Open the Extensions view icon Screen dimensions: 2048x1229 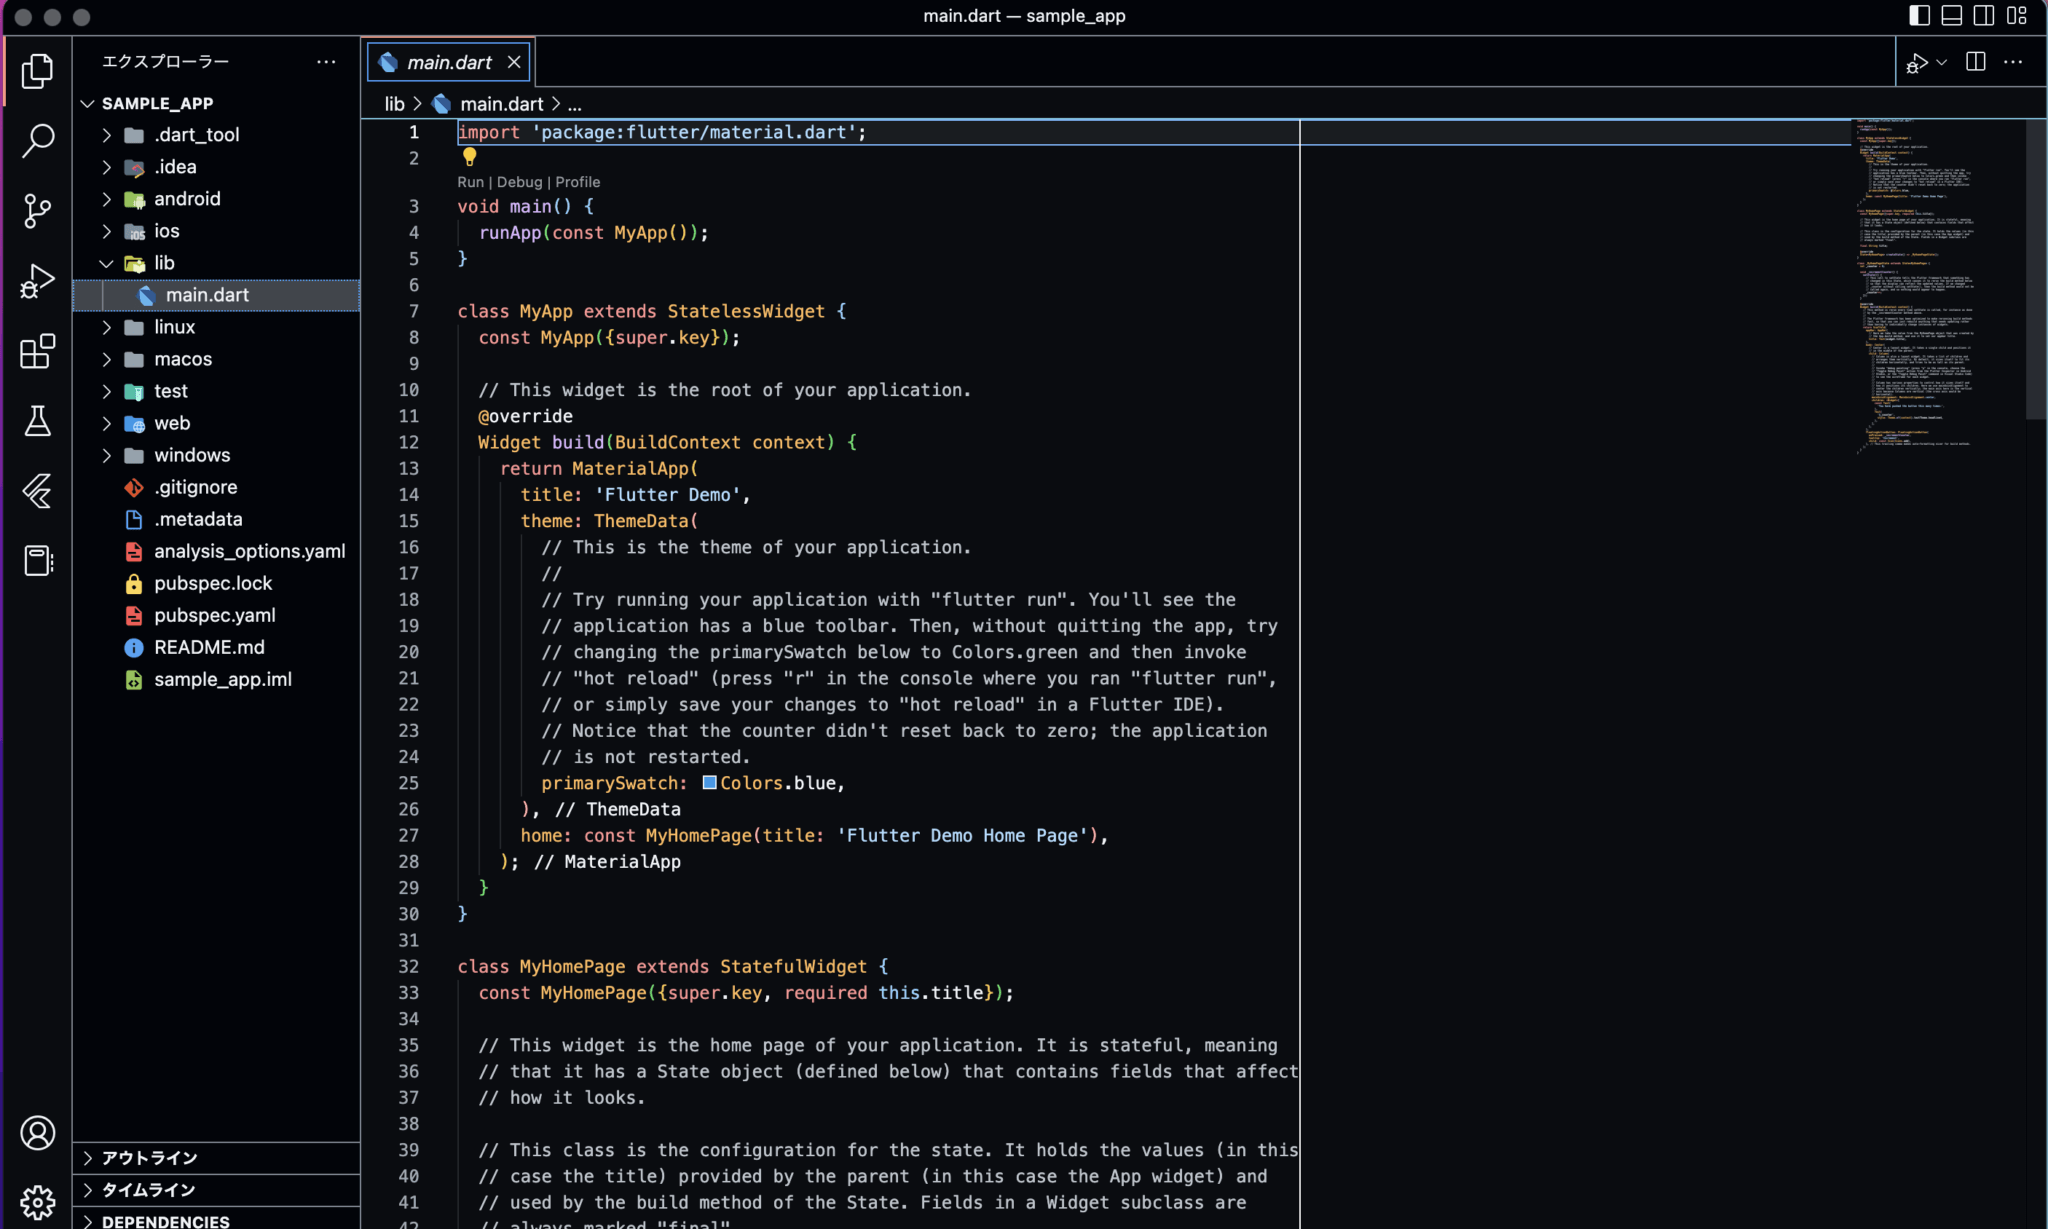click(37, 351)
